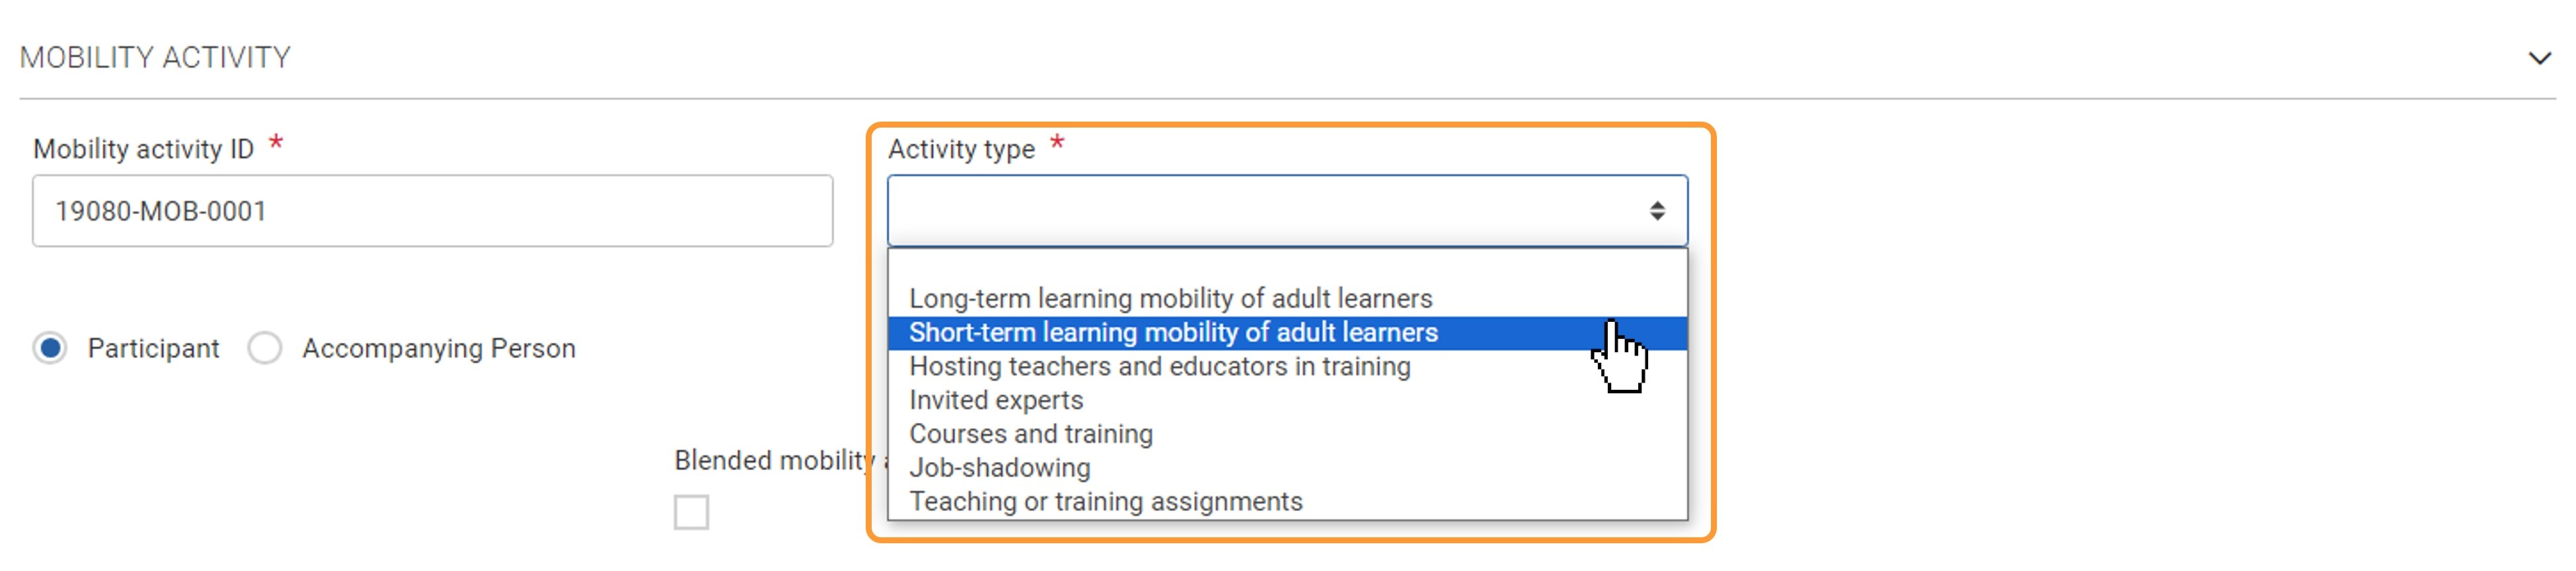This screenshot has height=571, width=2576.
Task: Open the Activity type dropdown box
Action: click(1270, 211)
